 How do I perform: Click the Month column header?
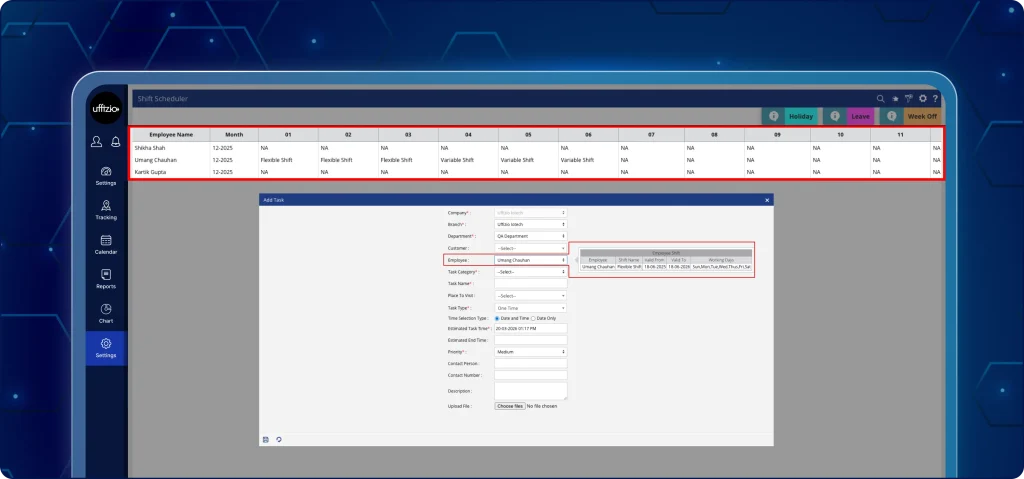(234, 135)
